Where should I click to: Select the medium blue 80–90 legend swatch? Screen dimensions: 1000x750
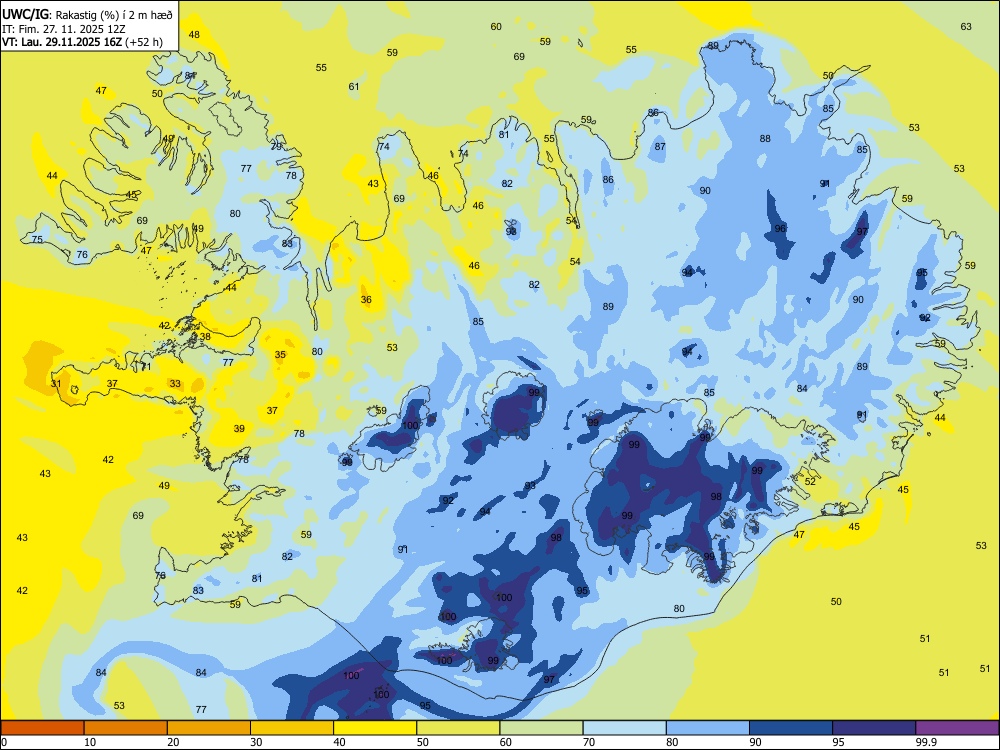coord(708,728)
